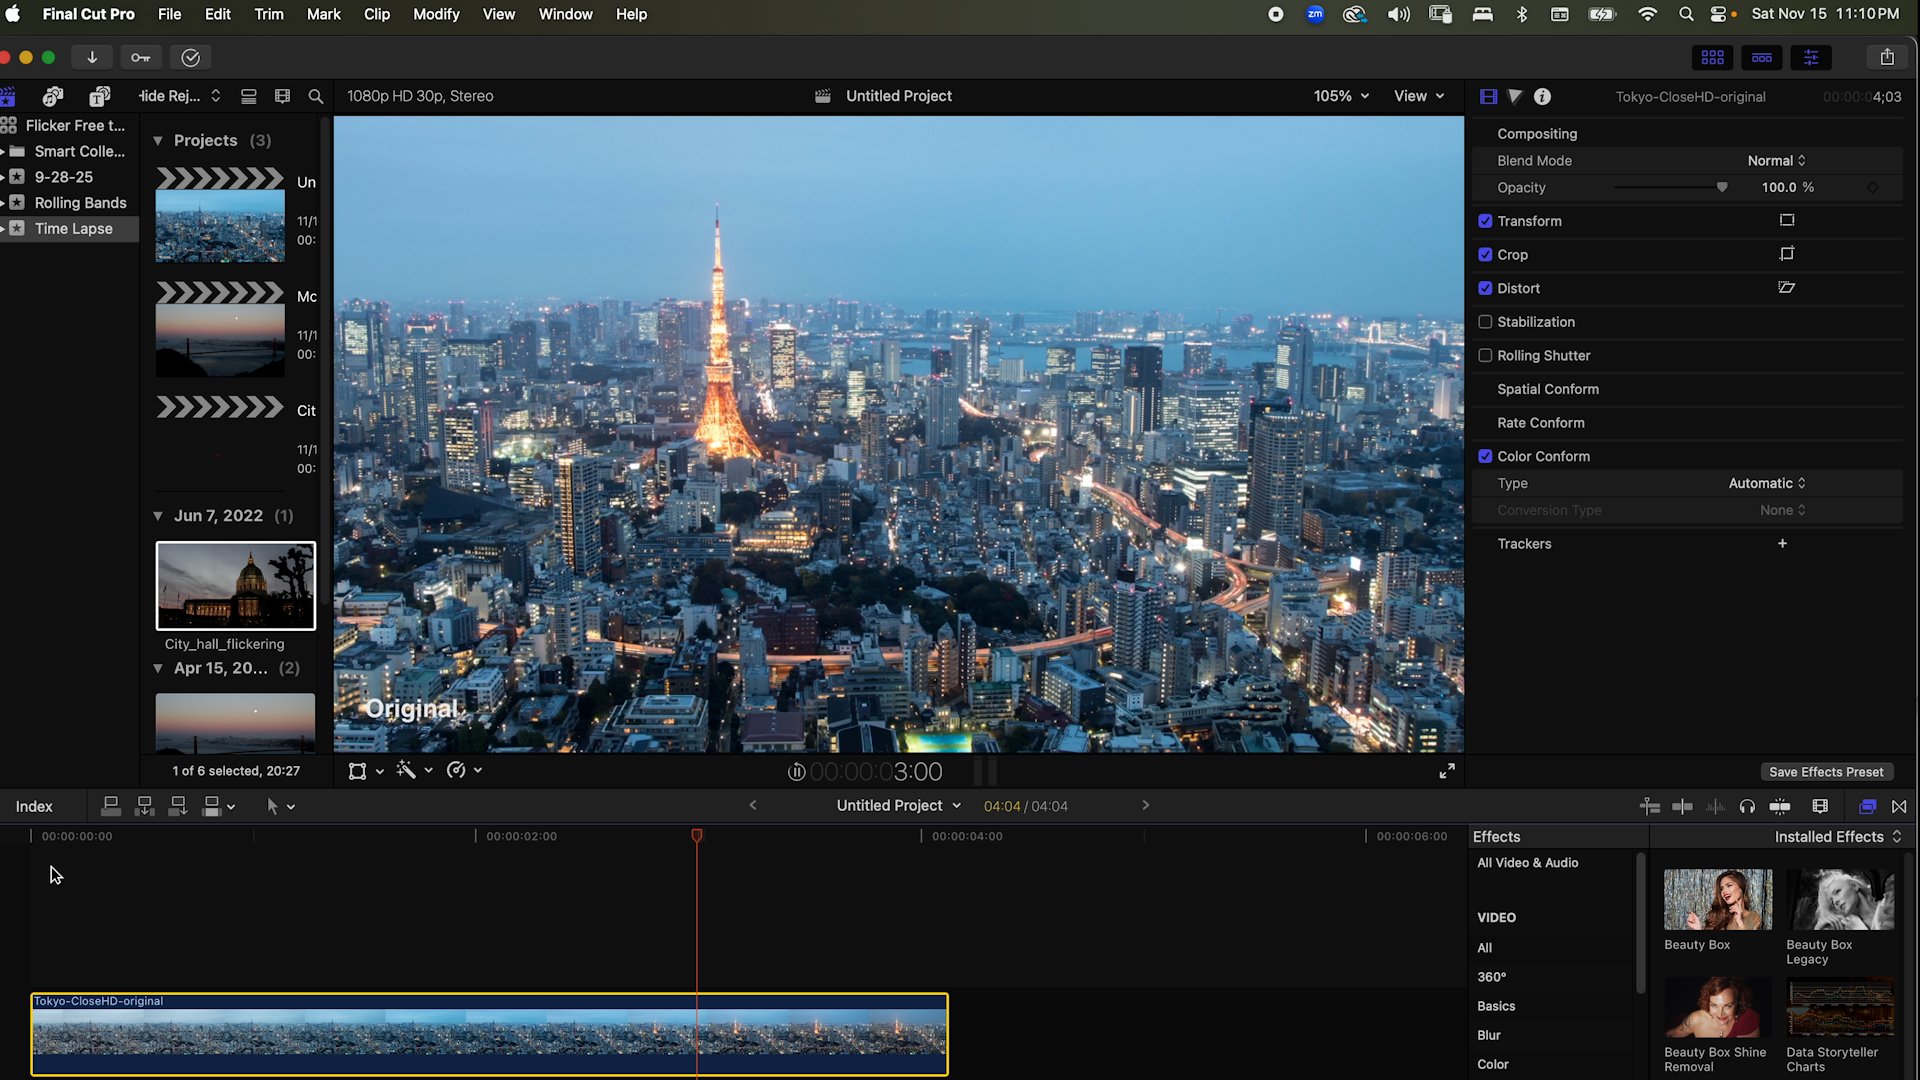
Task: Click the info inspector icon
Action: click(x=1542, y=96)
